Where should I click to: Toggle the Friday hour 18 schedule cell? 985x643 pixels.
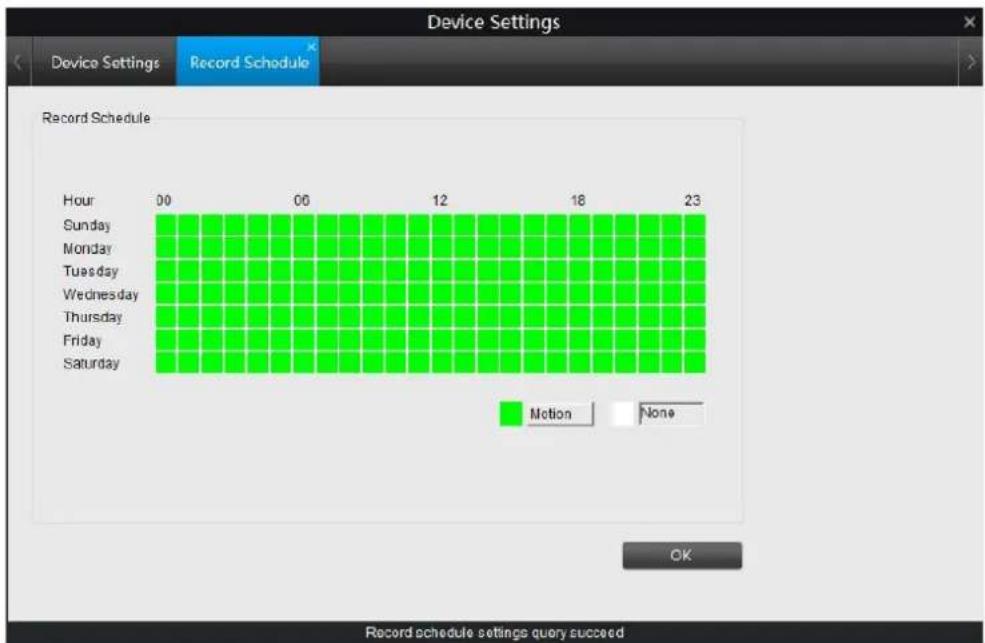[x=580, y=340]
